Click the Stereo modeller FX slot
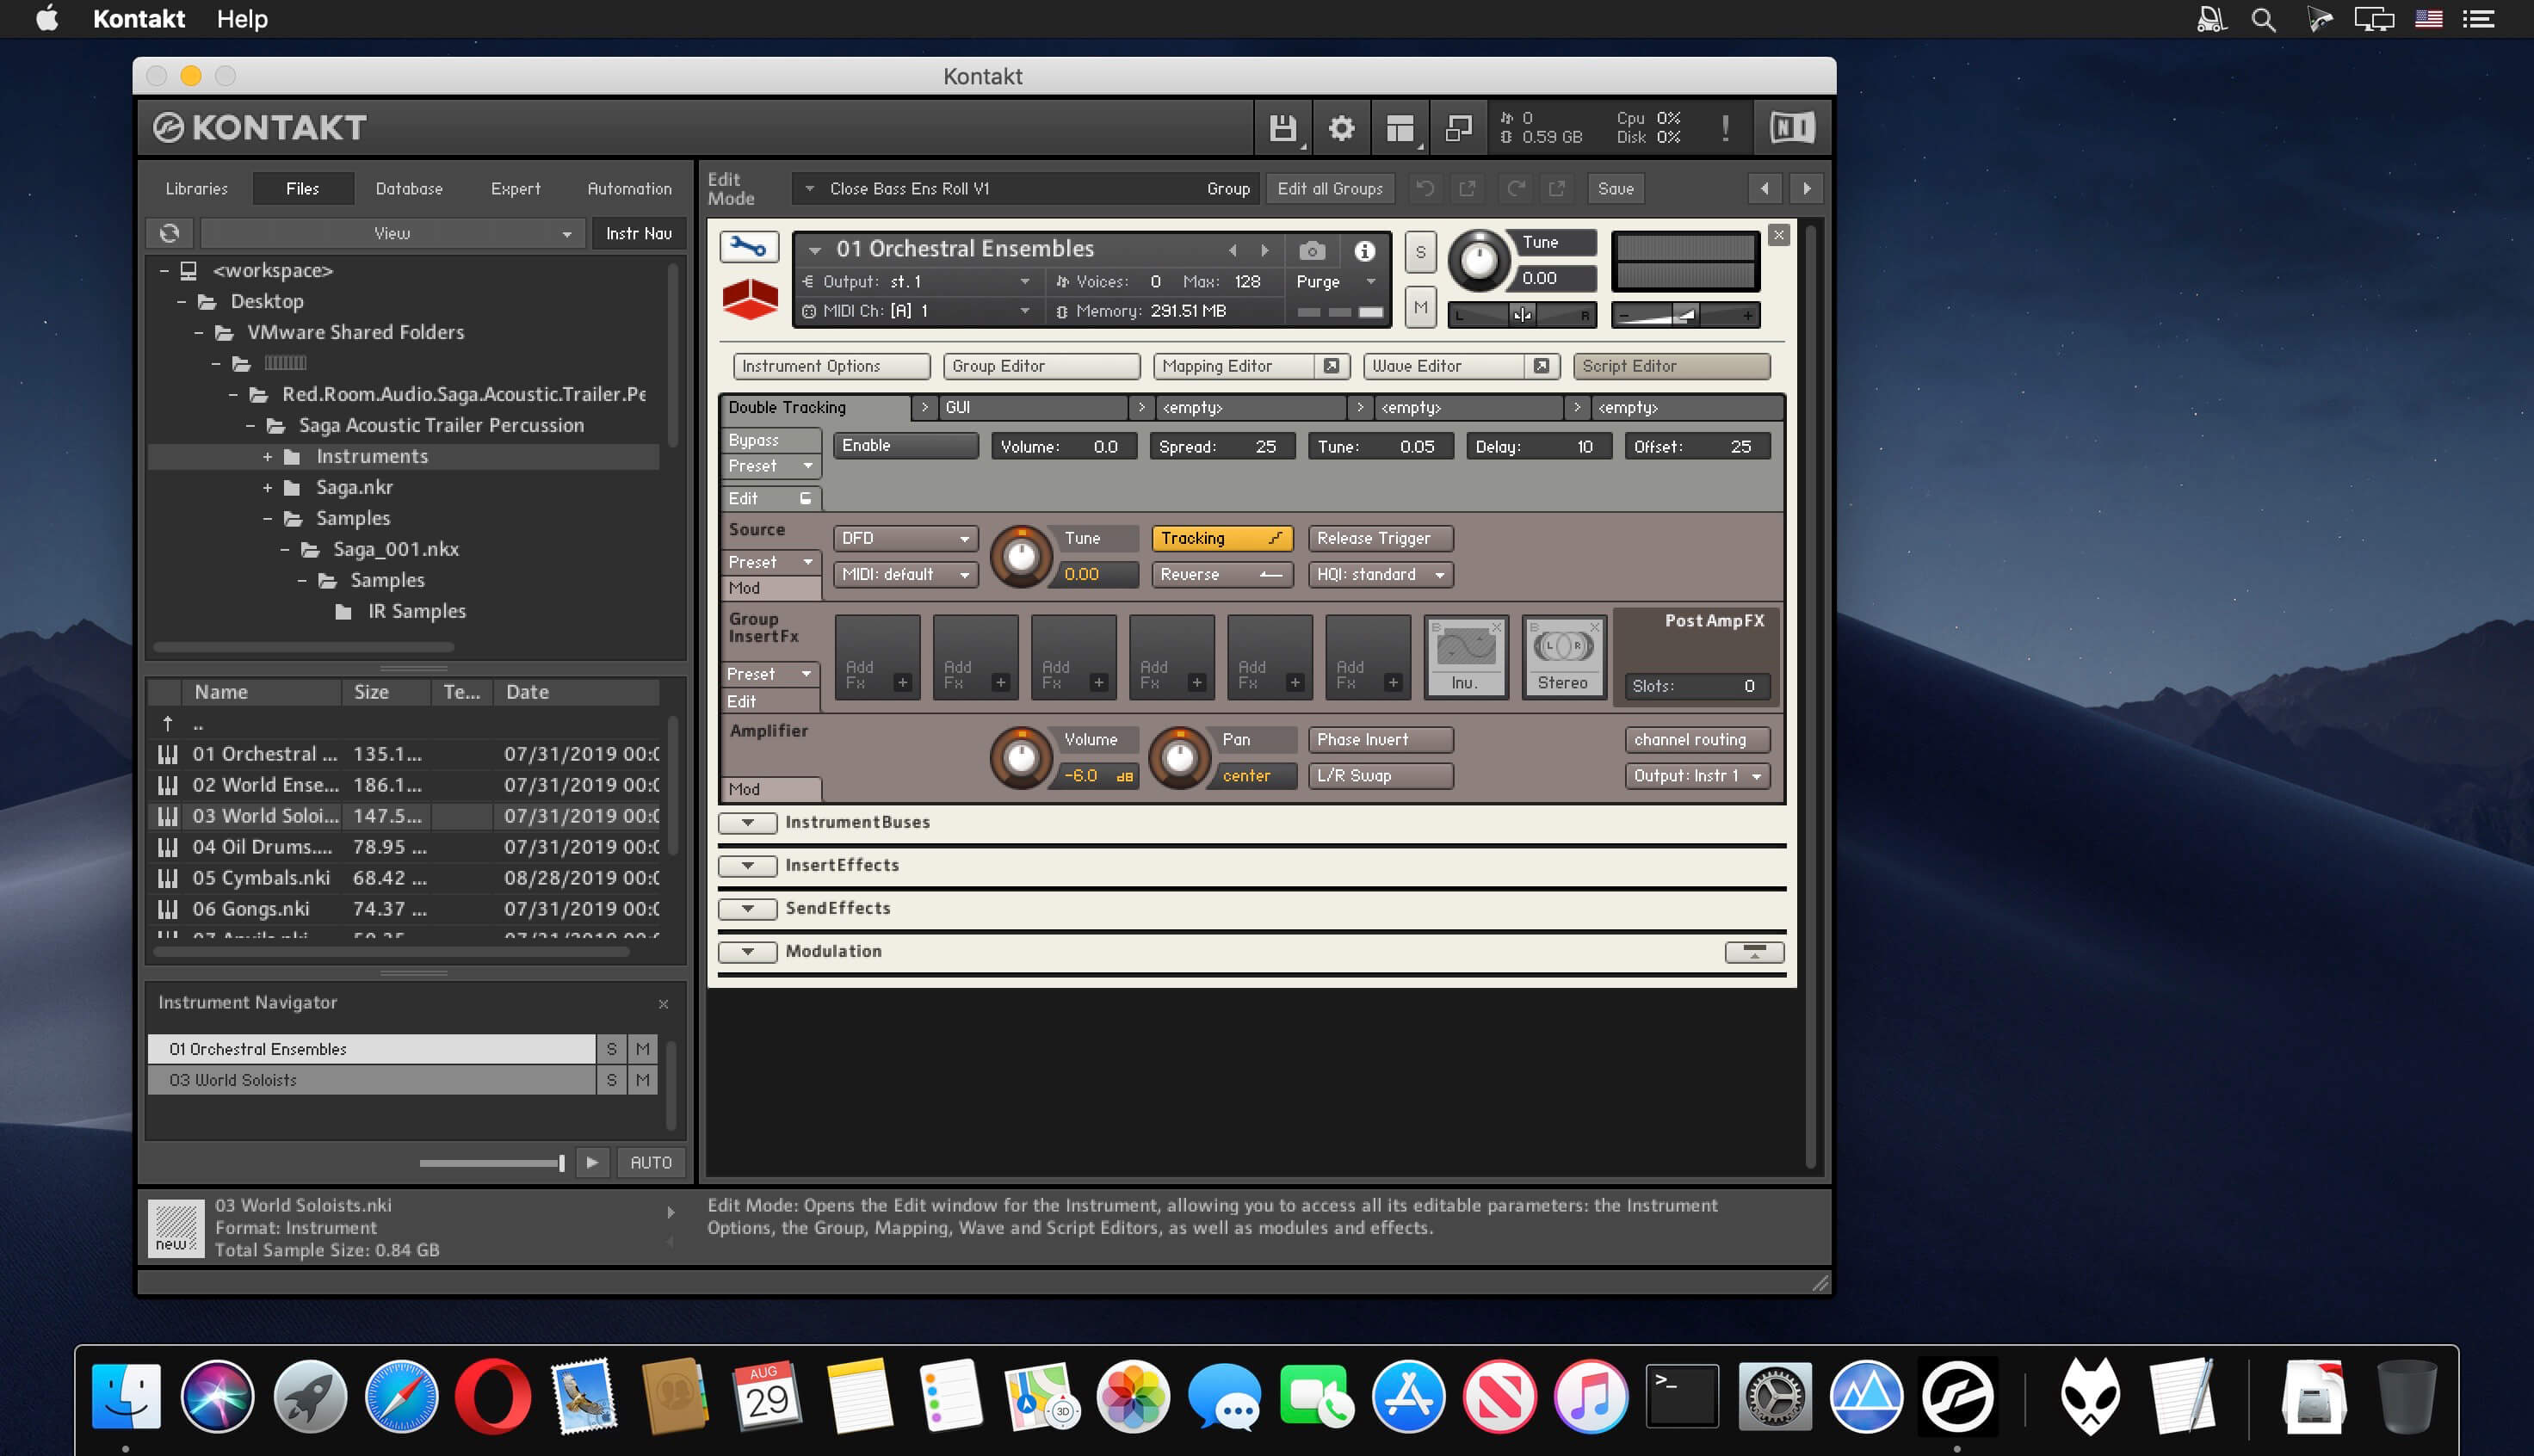The width and height of the screenshot is (2534, 1456). tap(1563, 656)
